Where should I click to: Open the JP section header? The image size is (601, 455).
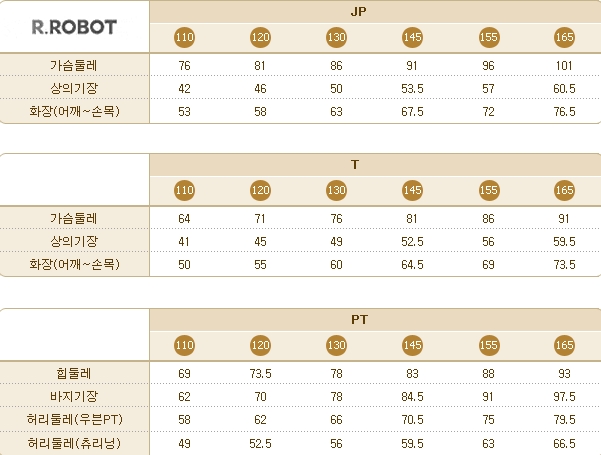point(375,11)
